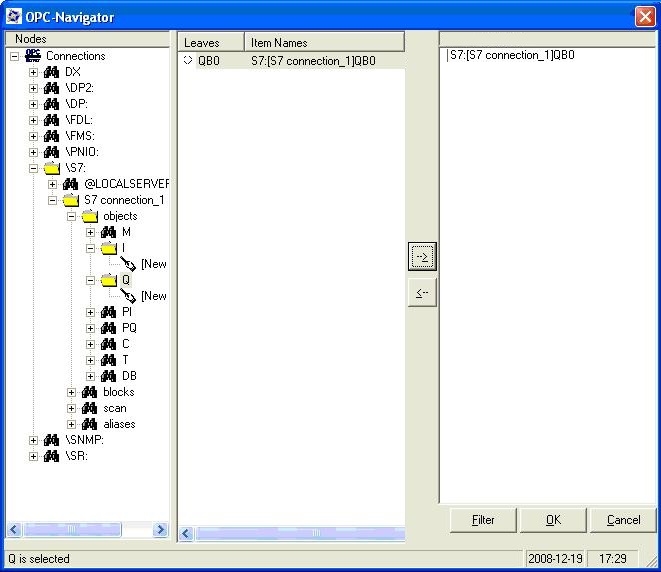Image resolution: width=661 pixels, height=572 pixels.
Task: Collapse the \S7: node
Action: 33,168
